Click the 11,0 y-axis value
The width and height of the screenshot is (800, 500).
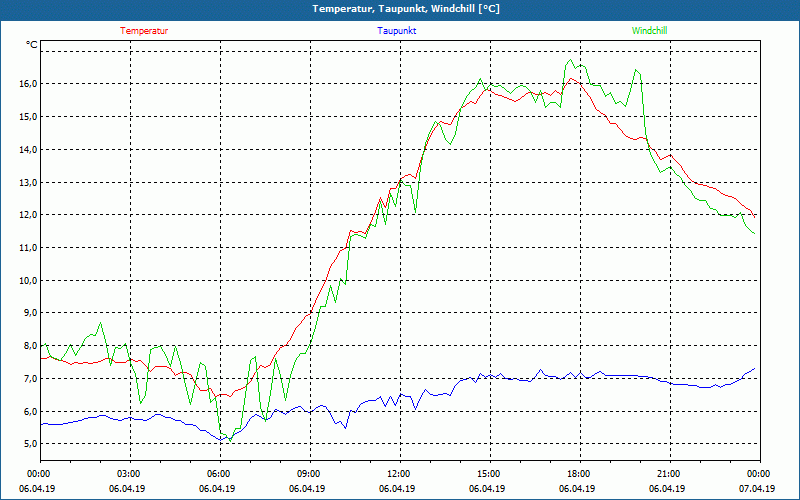click(29, 247)
